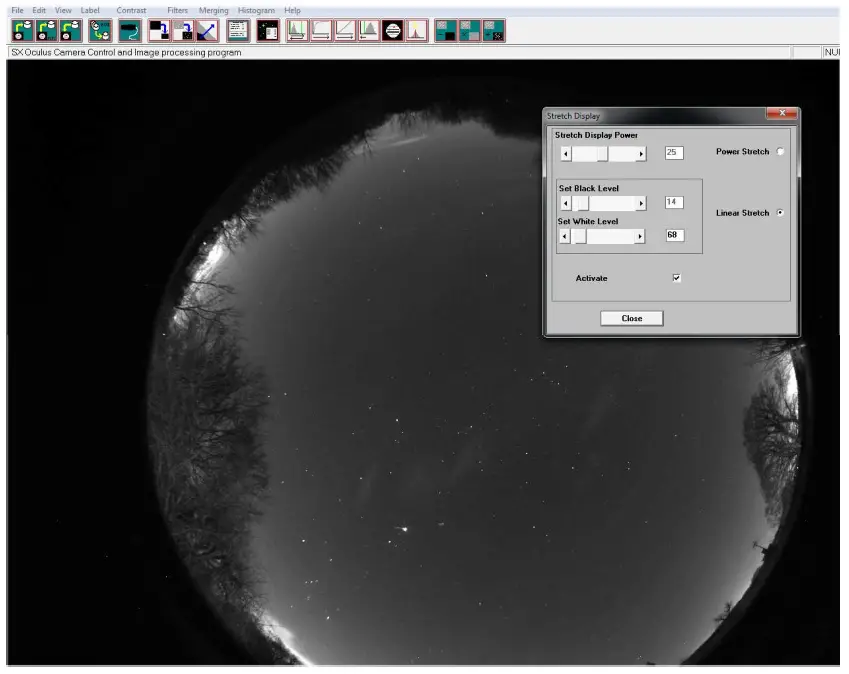
Task: Start continuous capture with the looping camera icon
Action: point(98,29)
